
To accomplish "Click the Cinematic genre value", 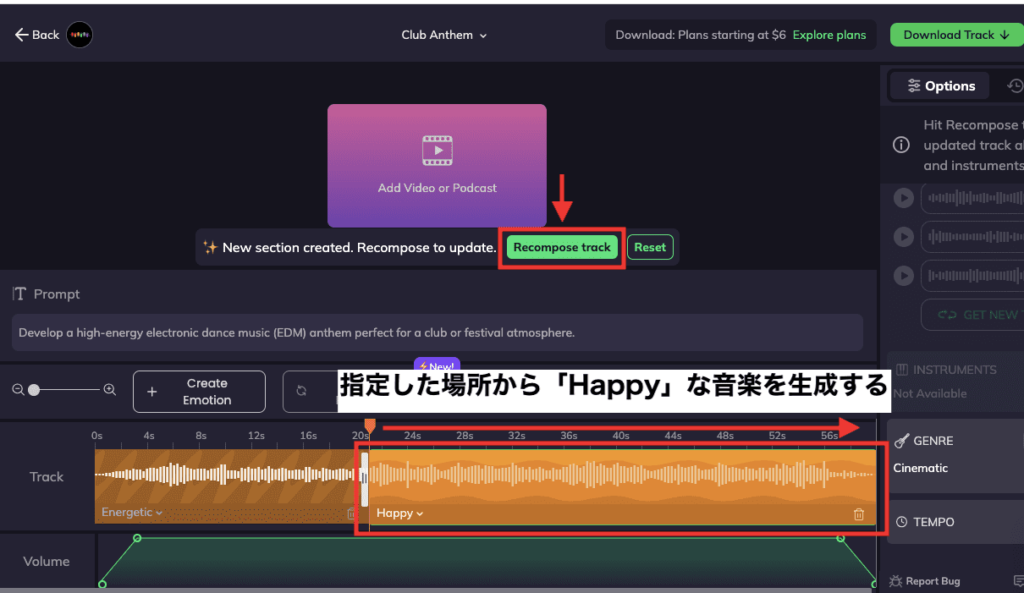I will pyautogui.click(x=920, y=468).
